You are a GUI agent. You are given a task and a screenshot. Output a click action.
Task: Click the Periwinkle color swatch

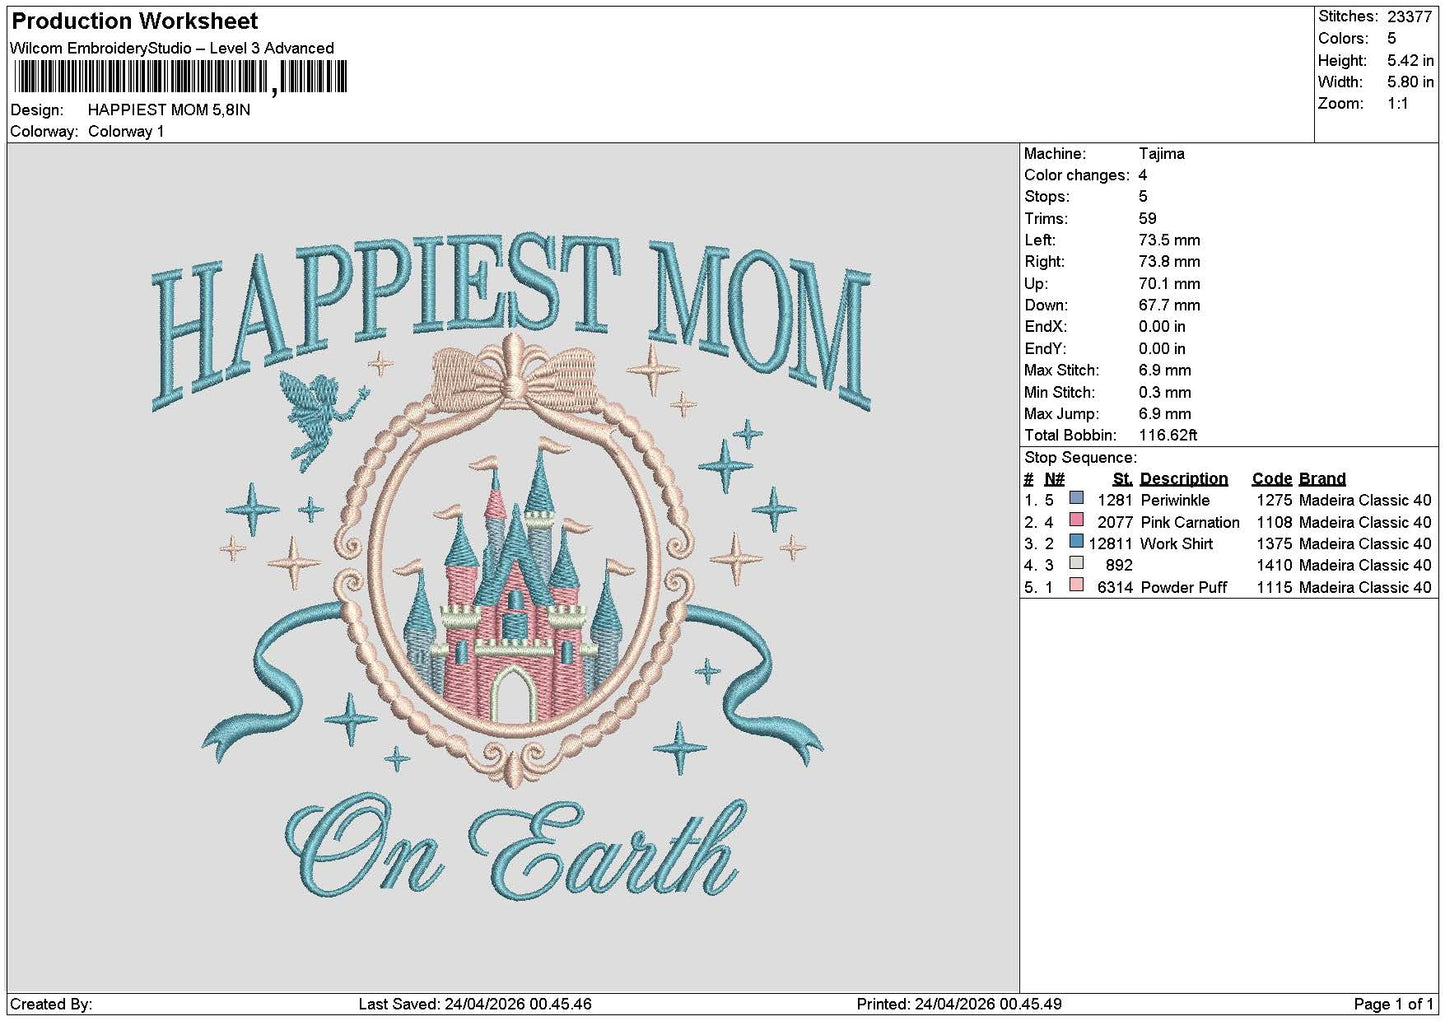[x=1076, y=498]
